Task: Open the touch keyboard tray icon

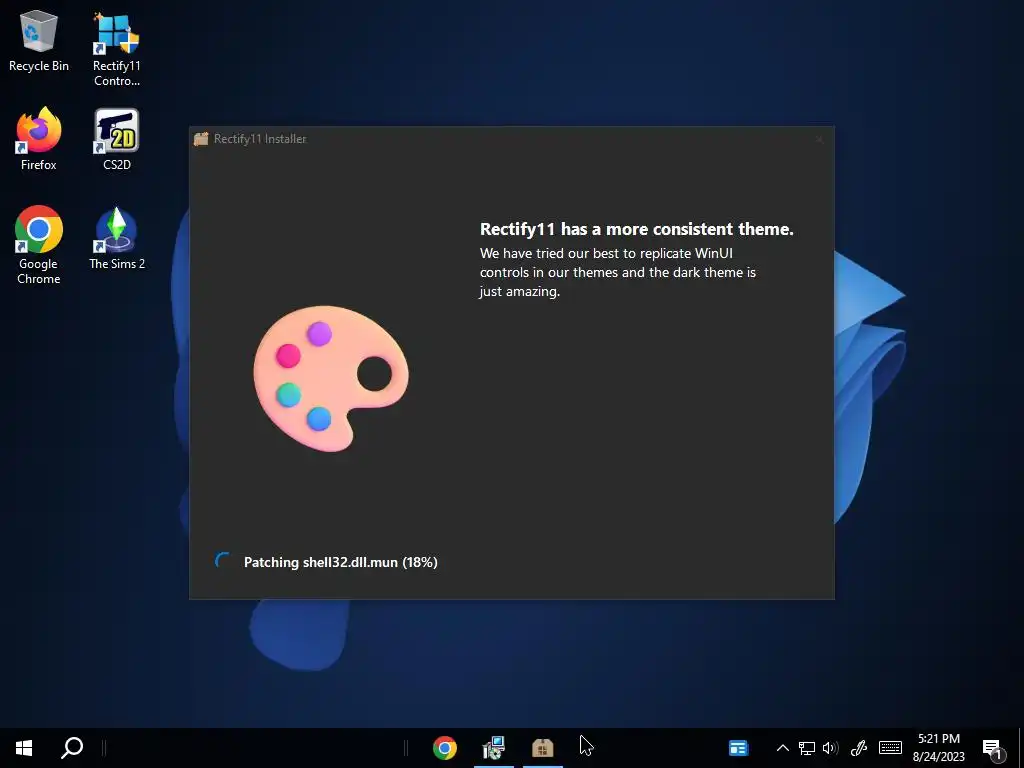Action: point(890,748)
